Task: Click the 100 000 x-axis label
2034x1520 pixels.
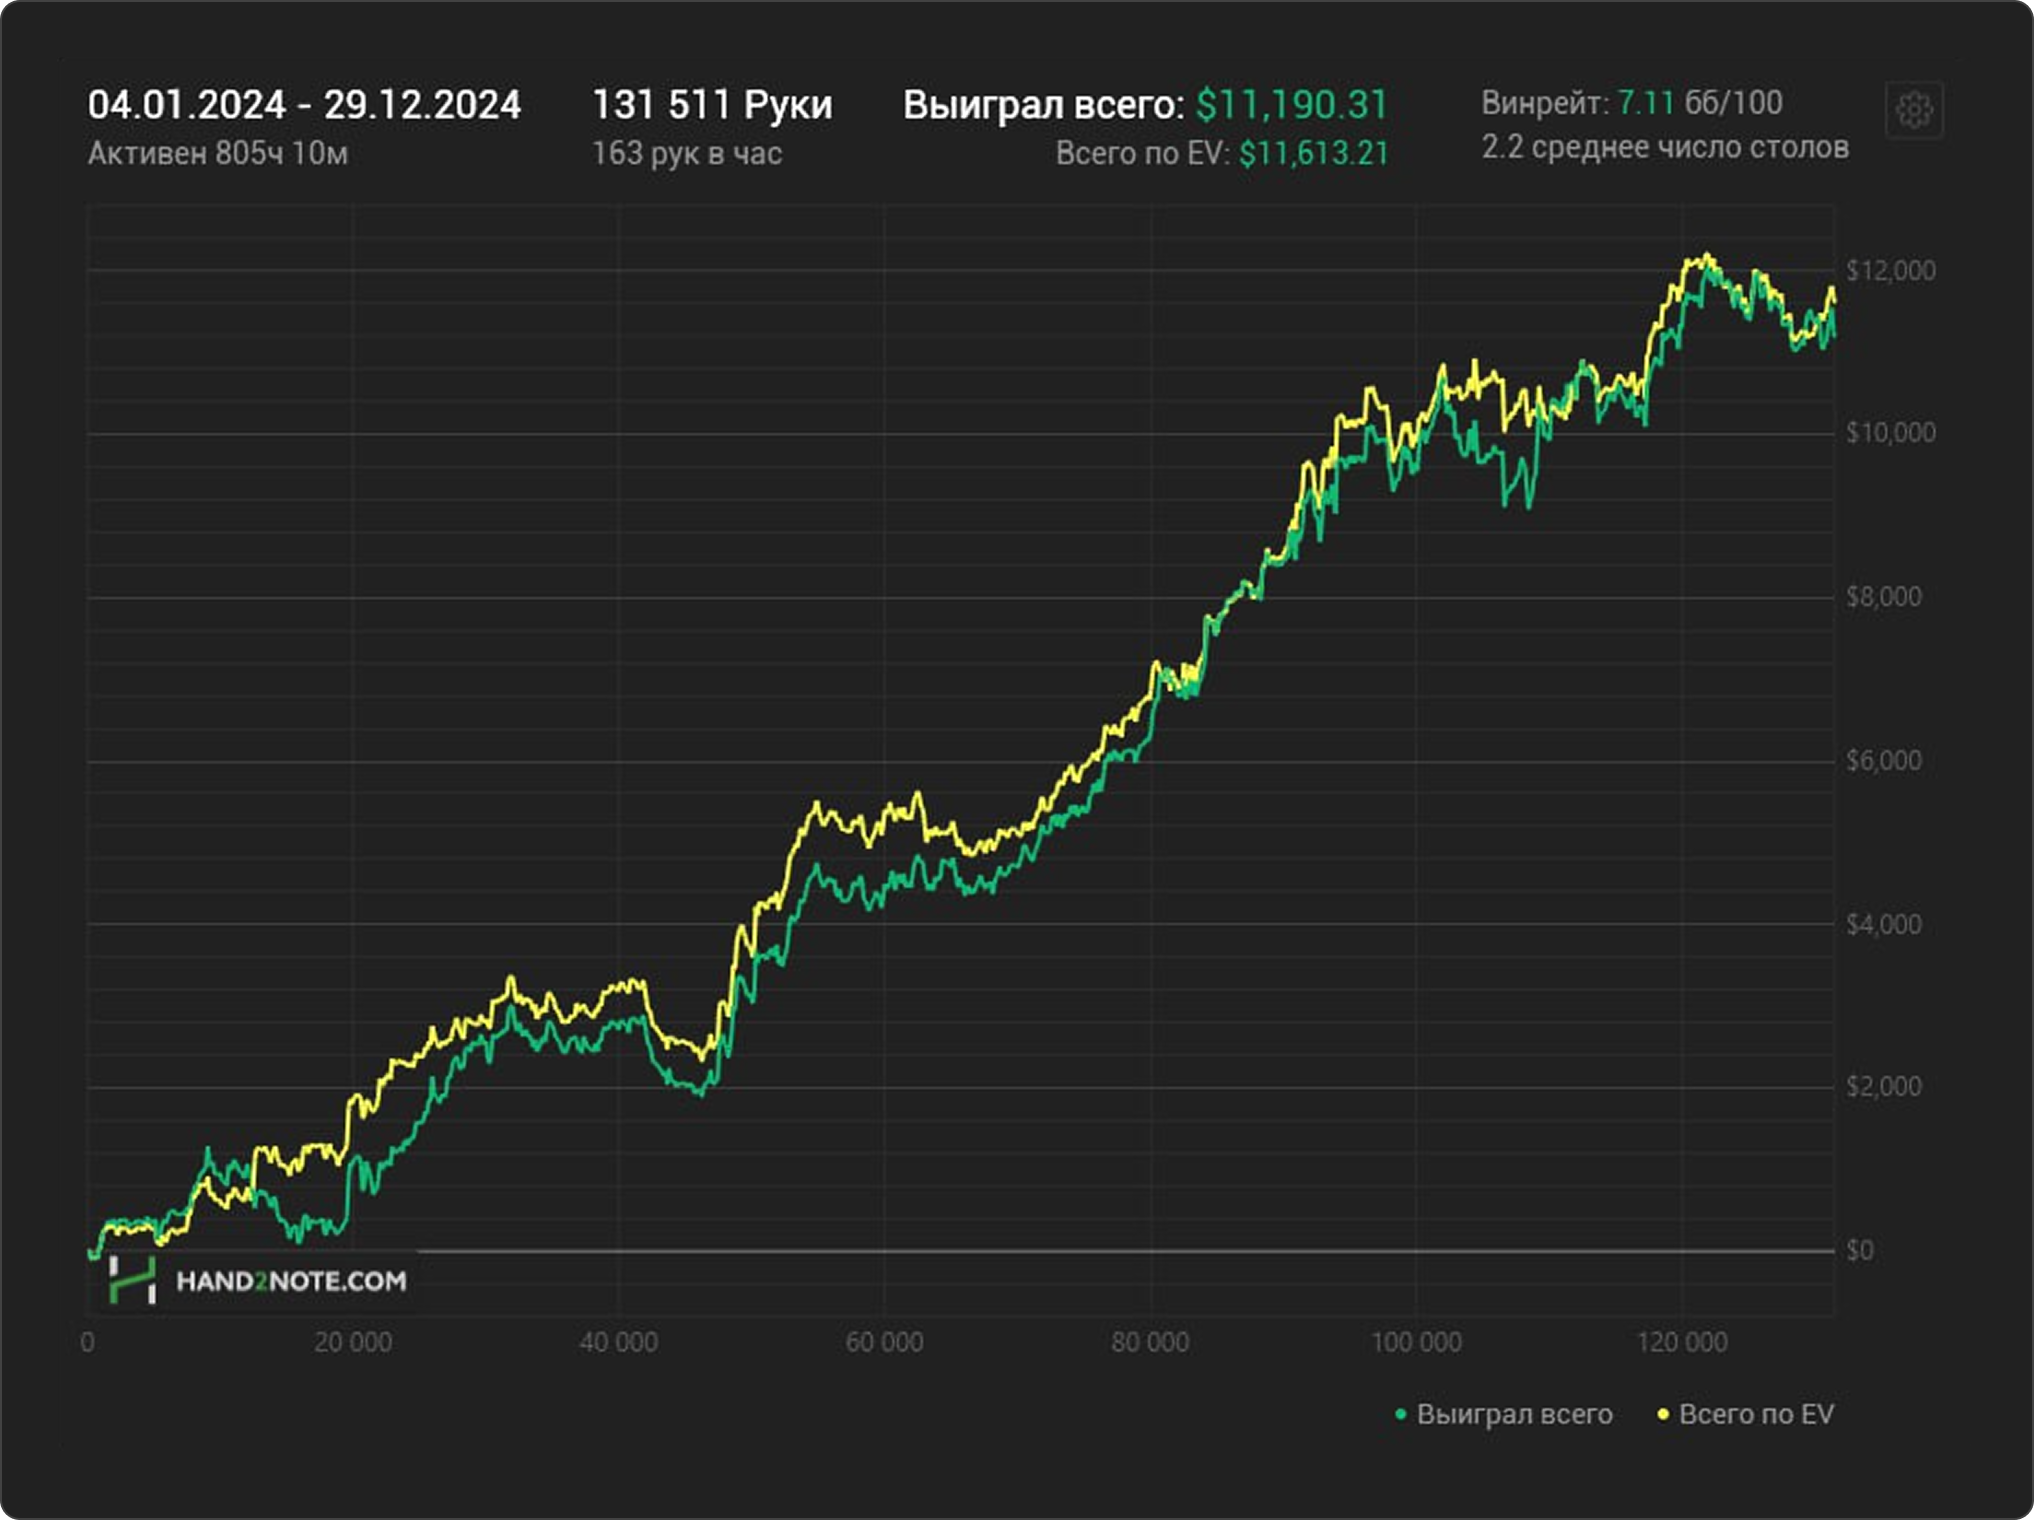Action: (x=1416, y=1342)
